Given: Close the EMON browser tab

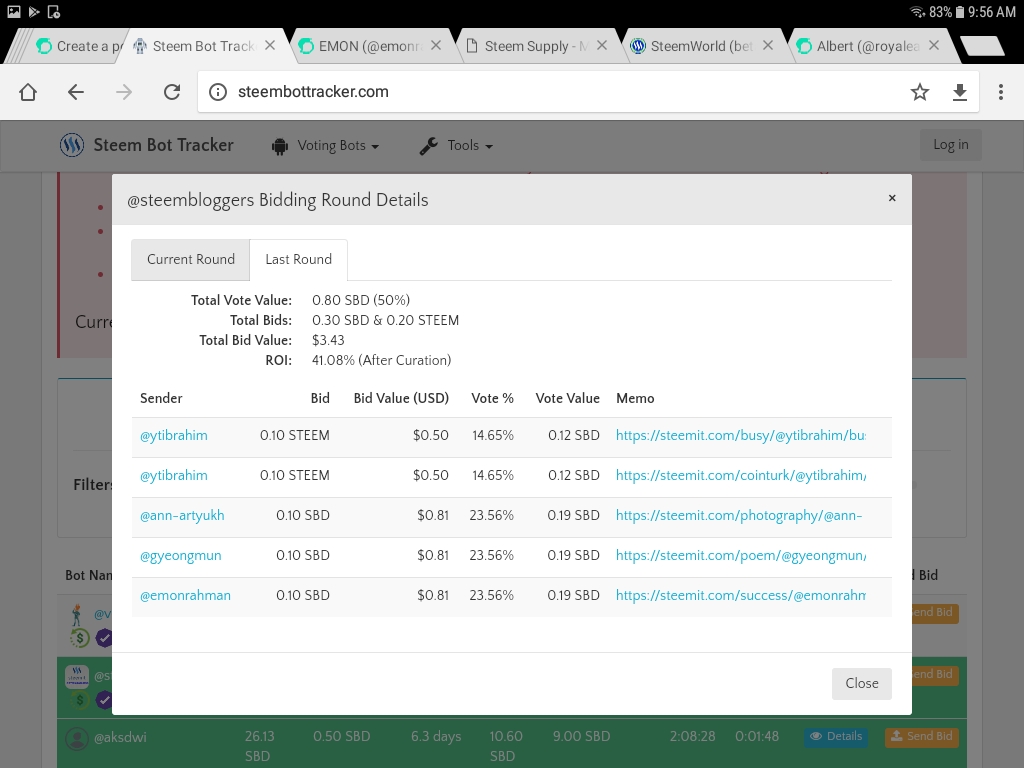Looking at the screenshot, I should pyautogui.click(x=436, y=46).
